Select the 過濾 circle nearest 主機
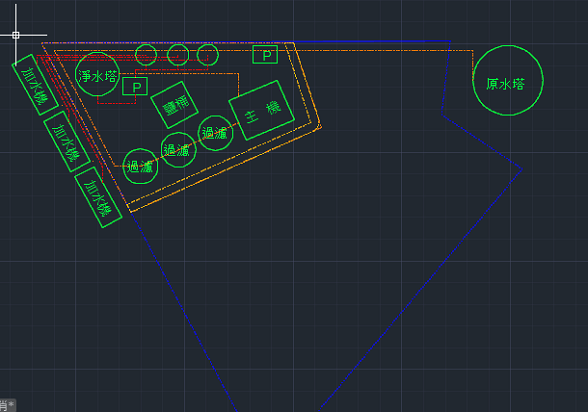 click(215, 133)
